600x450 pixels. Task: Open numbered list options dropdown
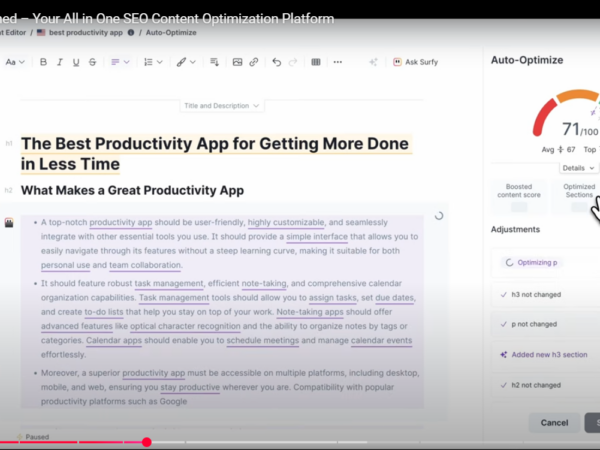click(x=153, y=62)
